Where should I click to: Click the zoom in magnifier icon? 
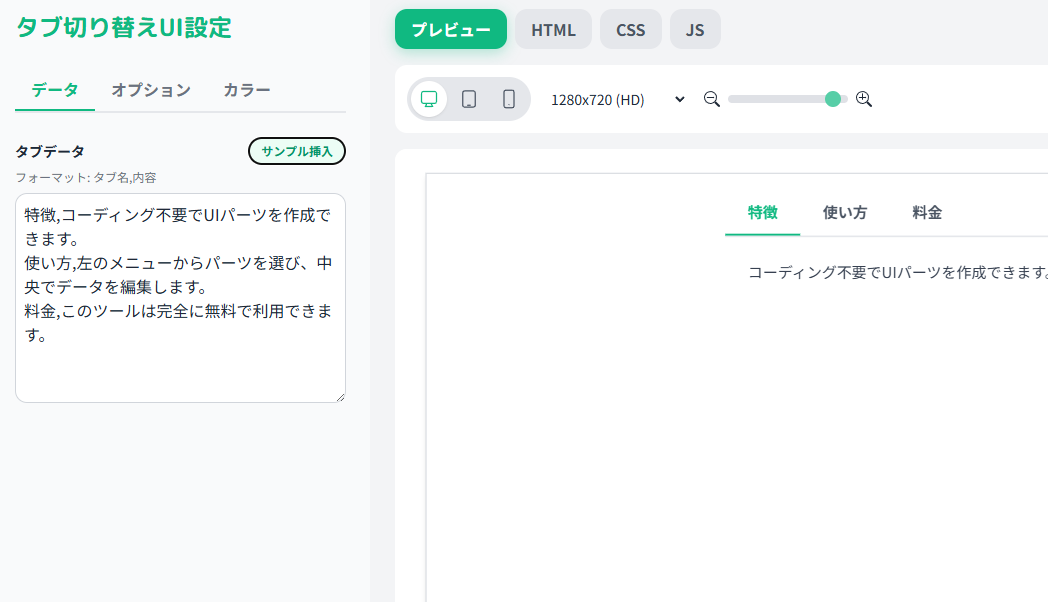[864, 99]
